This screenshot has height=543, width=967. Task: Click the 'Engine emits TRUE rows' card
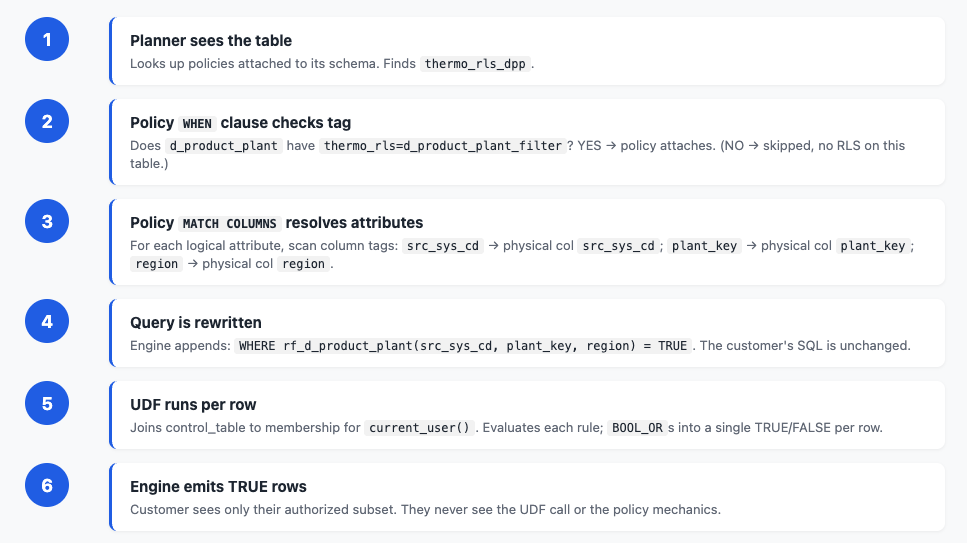coord(527,497)
